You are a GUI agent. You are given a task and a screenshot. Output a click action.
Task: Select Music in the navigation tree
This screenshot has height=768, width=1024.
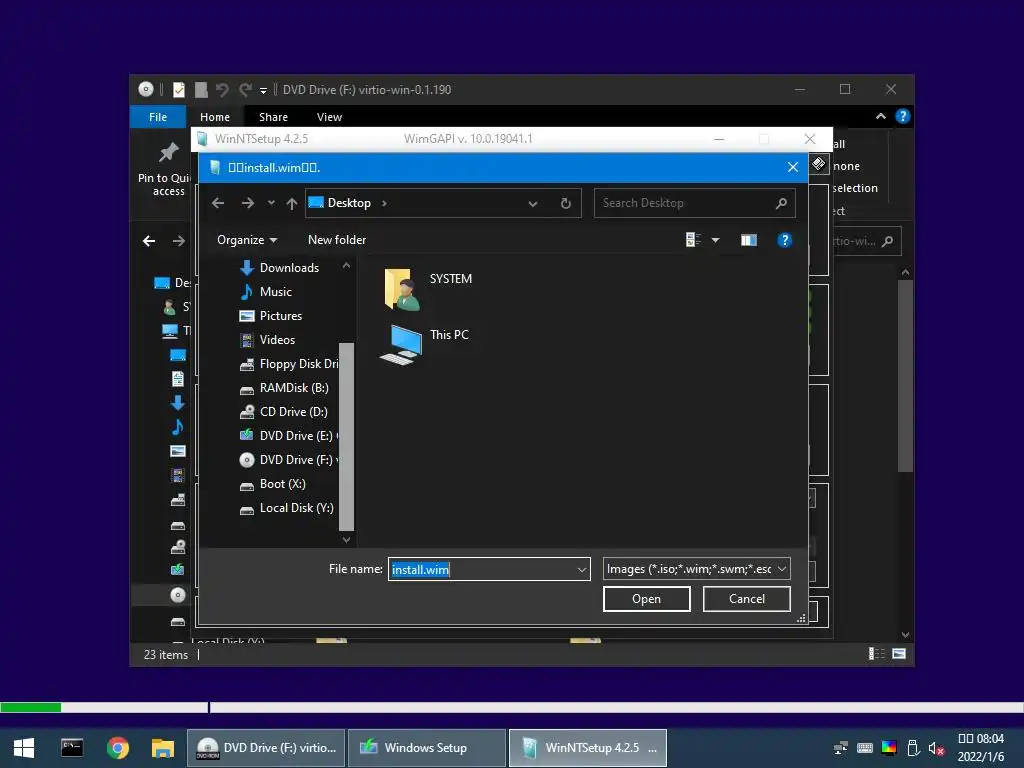pyautogui.click(x=276, y=292)
